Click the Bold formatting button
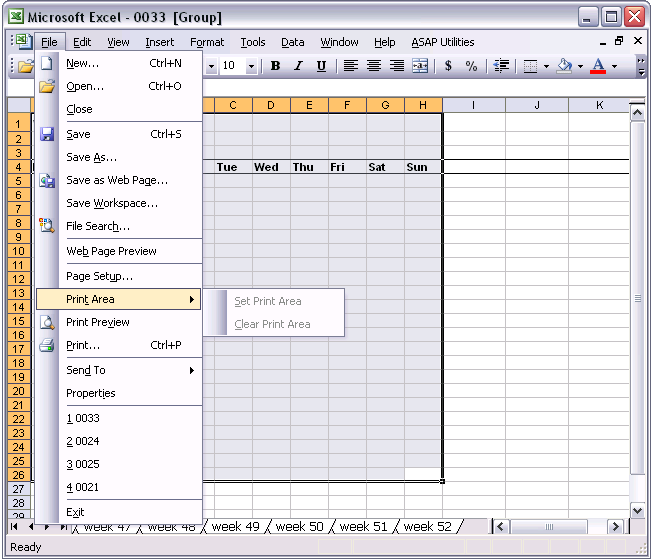Image resolution: width=651 pixels, height=559 pixels. point(275,66)
